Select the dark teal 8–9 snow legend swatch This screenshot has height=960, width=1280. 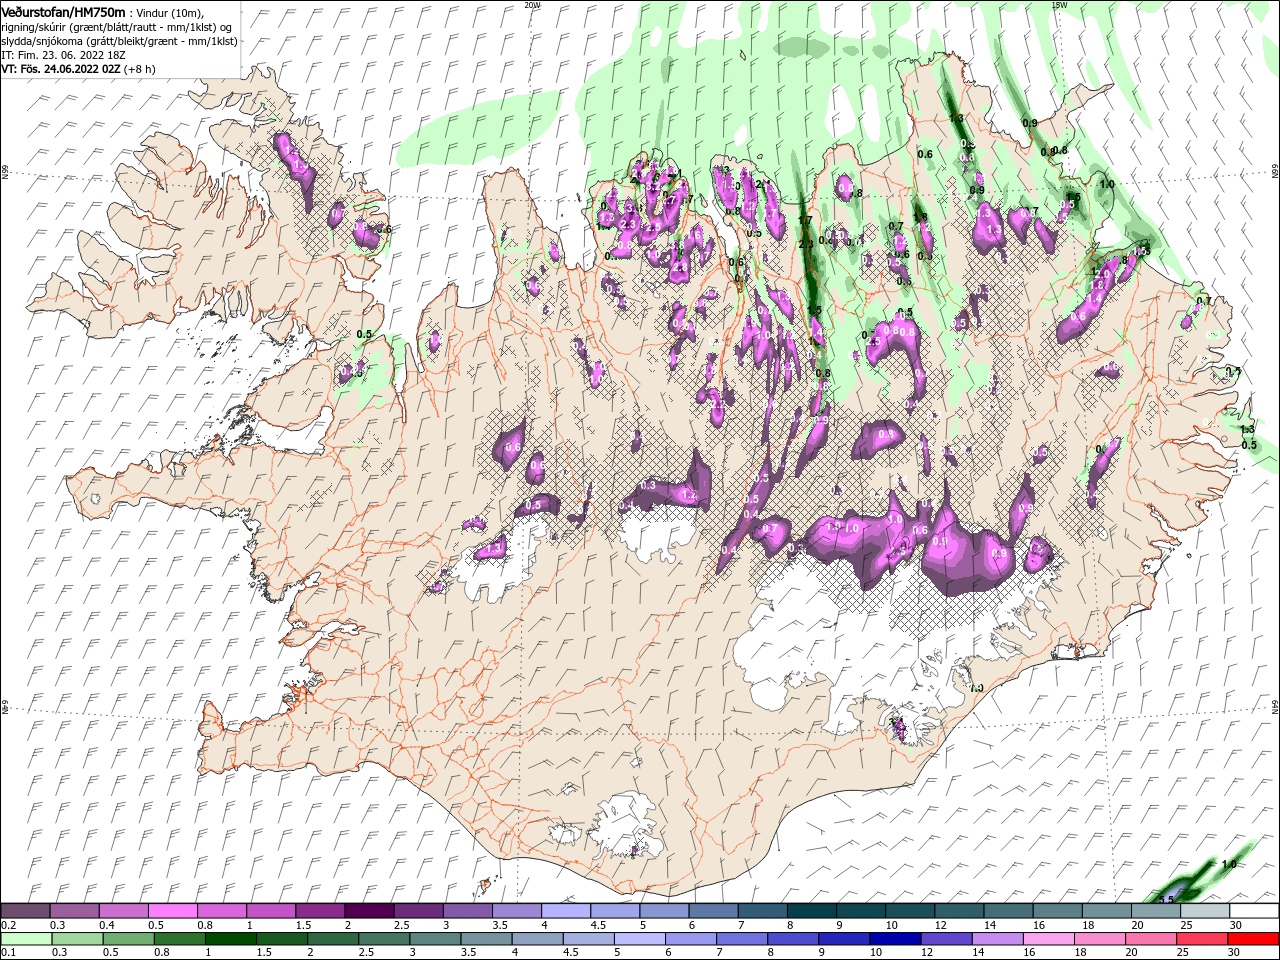coord(811,911)
